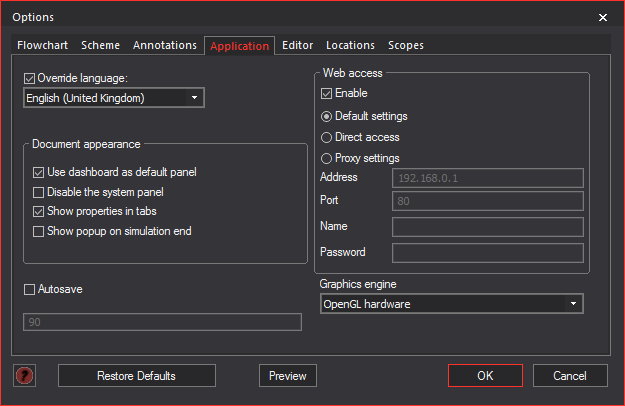The height and width of the screenshot is (406, 625).
Task: Enable Show popup on simulation end
Action: pos(38,231)
